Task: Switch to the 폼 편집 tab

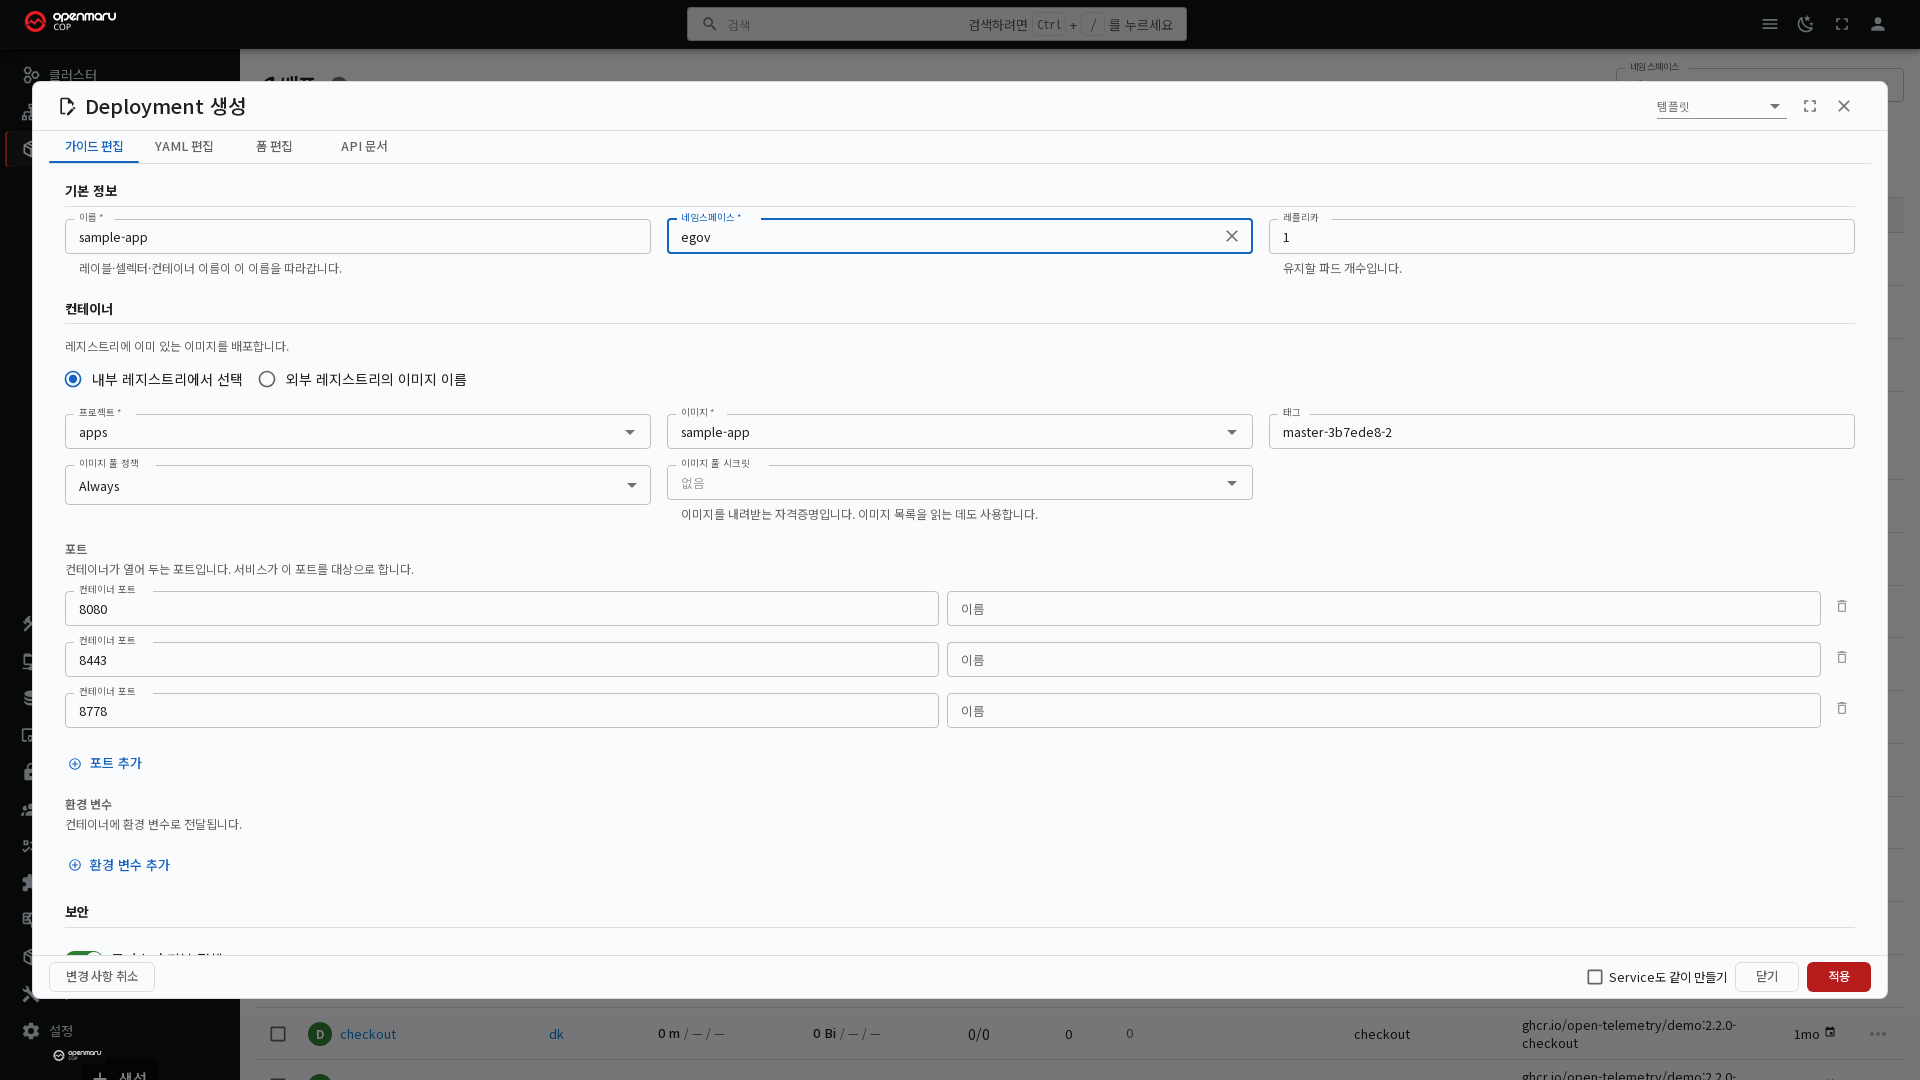Action: 274,146
